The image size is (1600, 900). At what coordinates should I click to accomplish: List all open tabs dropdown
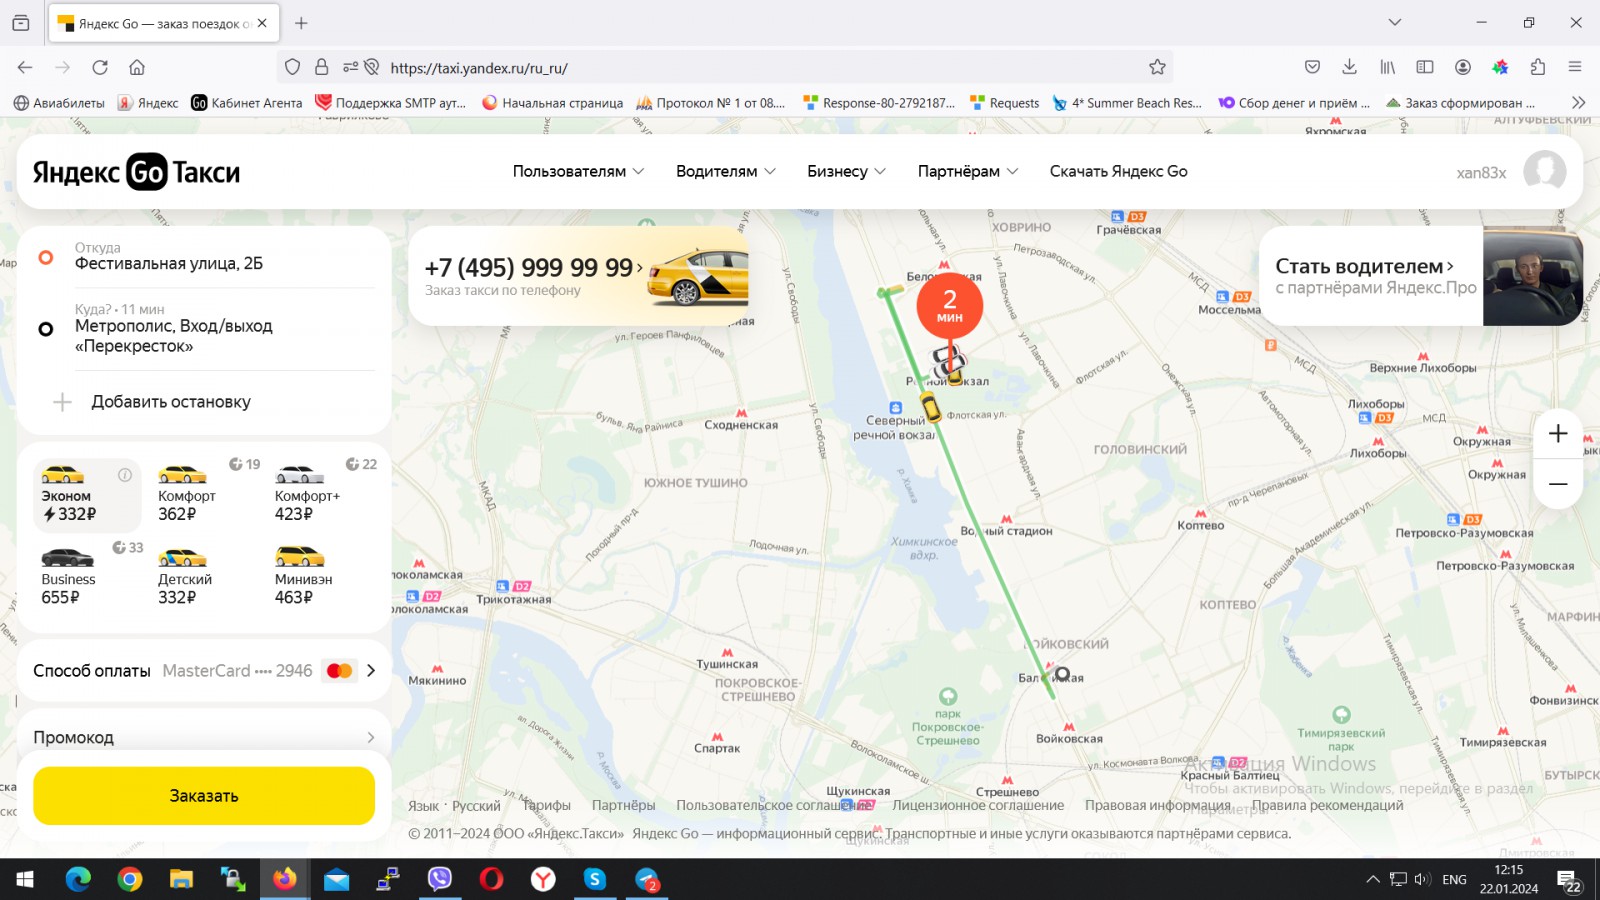(1395, 22)
